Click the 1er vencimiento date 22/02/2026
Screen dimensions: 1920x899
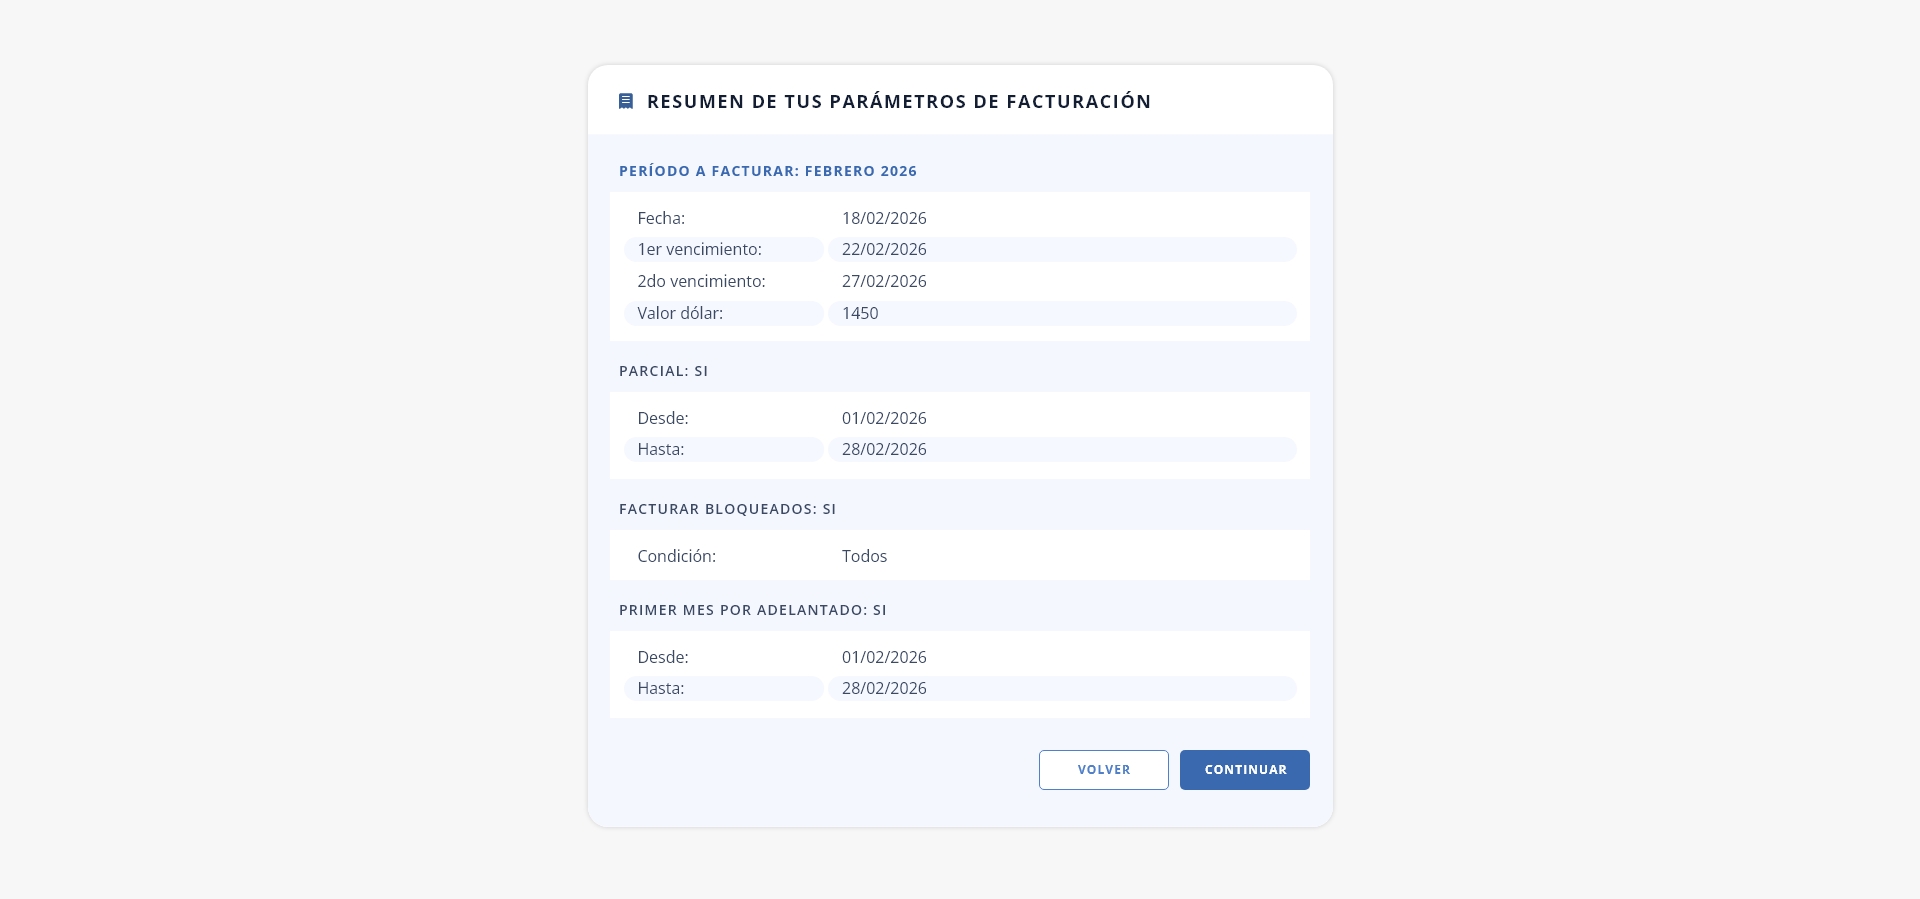(884, 249)
